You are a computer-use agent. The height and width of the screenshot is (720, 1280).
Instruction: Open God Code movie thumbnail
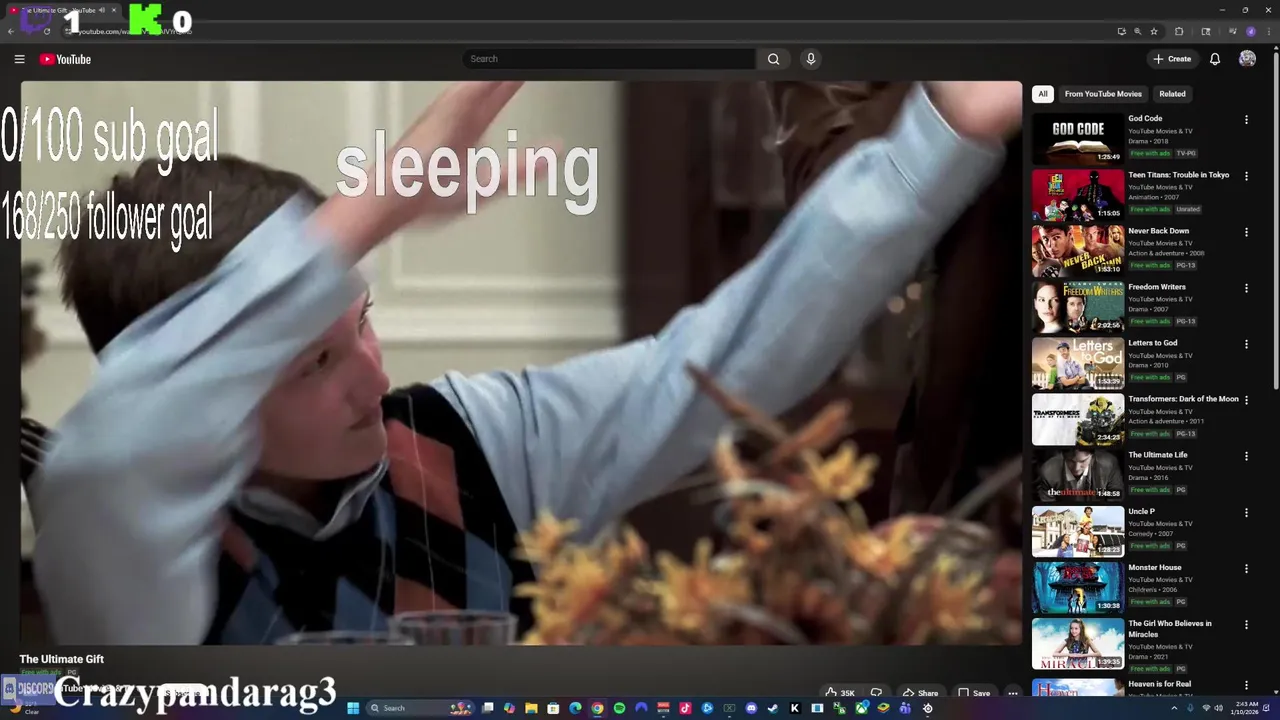[x=1078, y=138]
